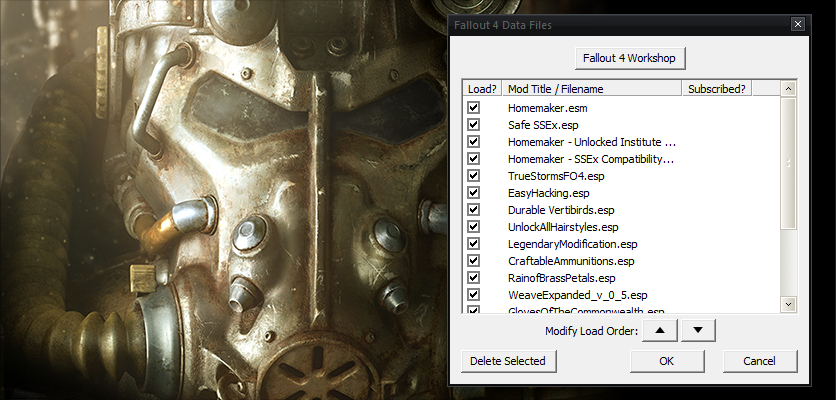Select CraftableAmmunitions.esp entry
The image size is (836, 400).
[571, 261]
